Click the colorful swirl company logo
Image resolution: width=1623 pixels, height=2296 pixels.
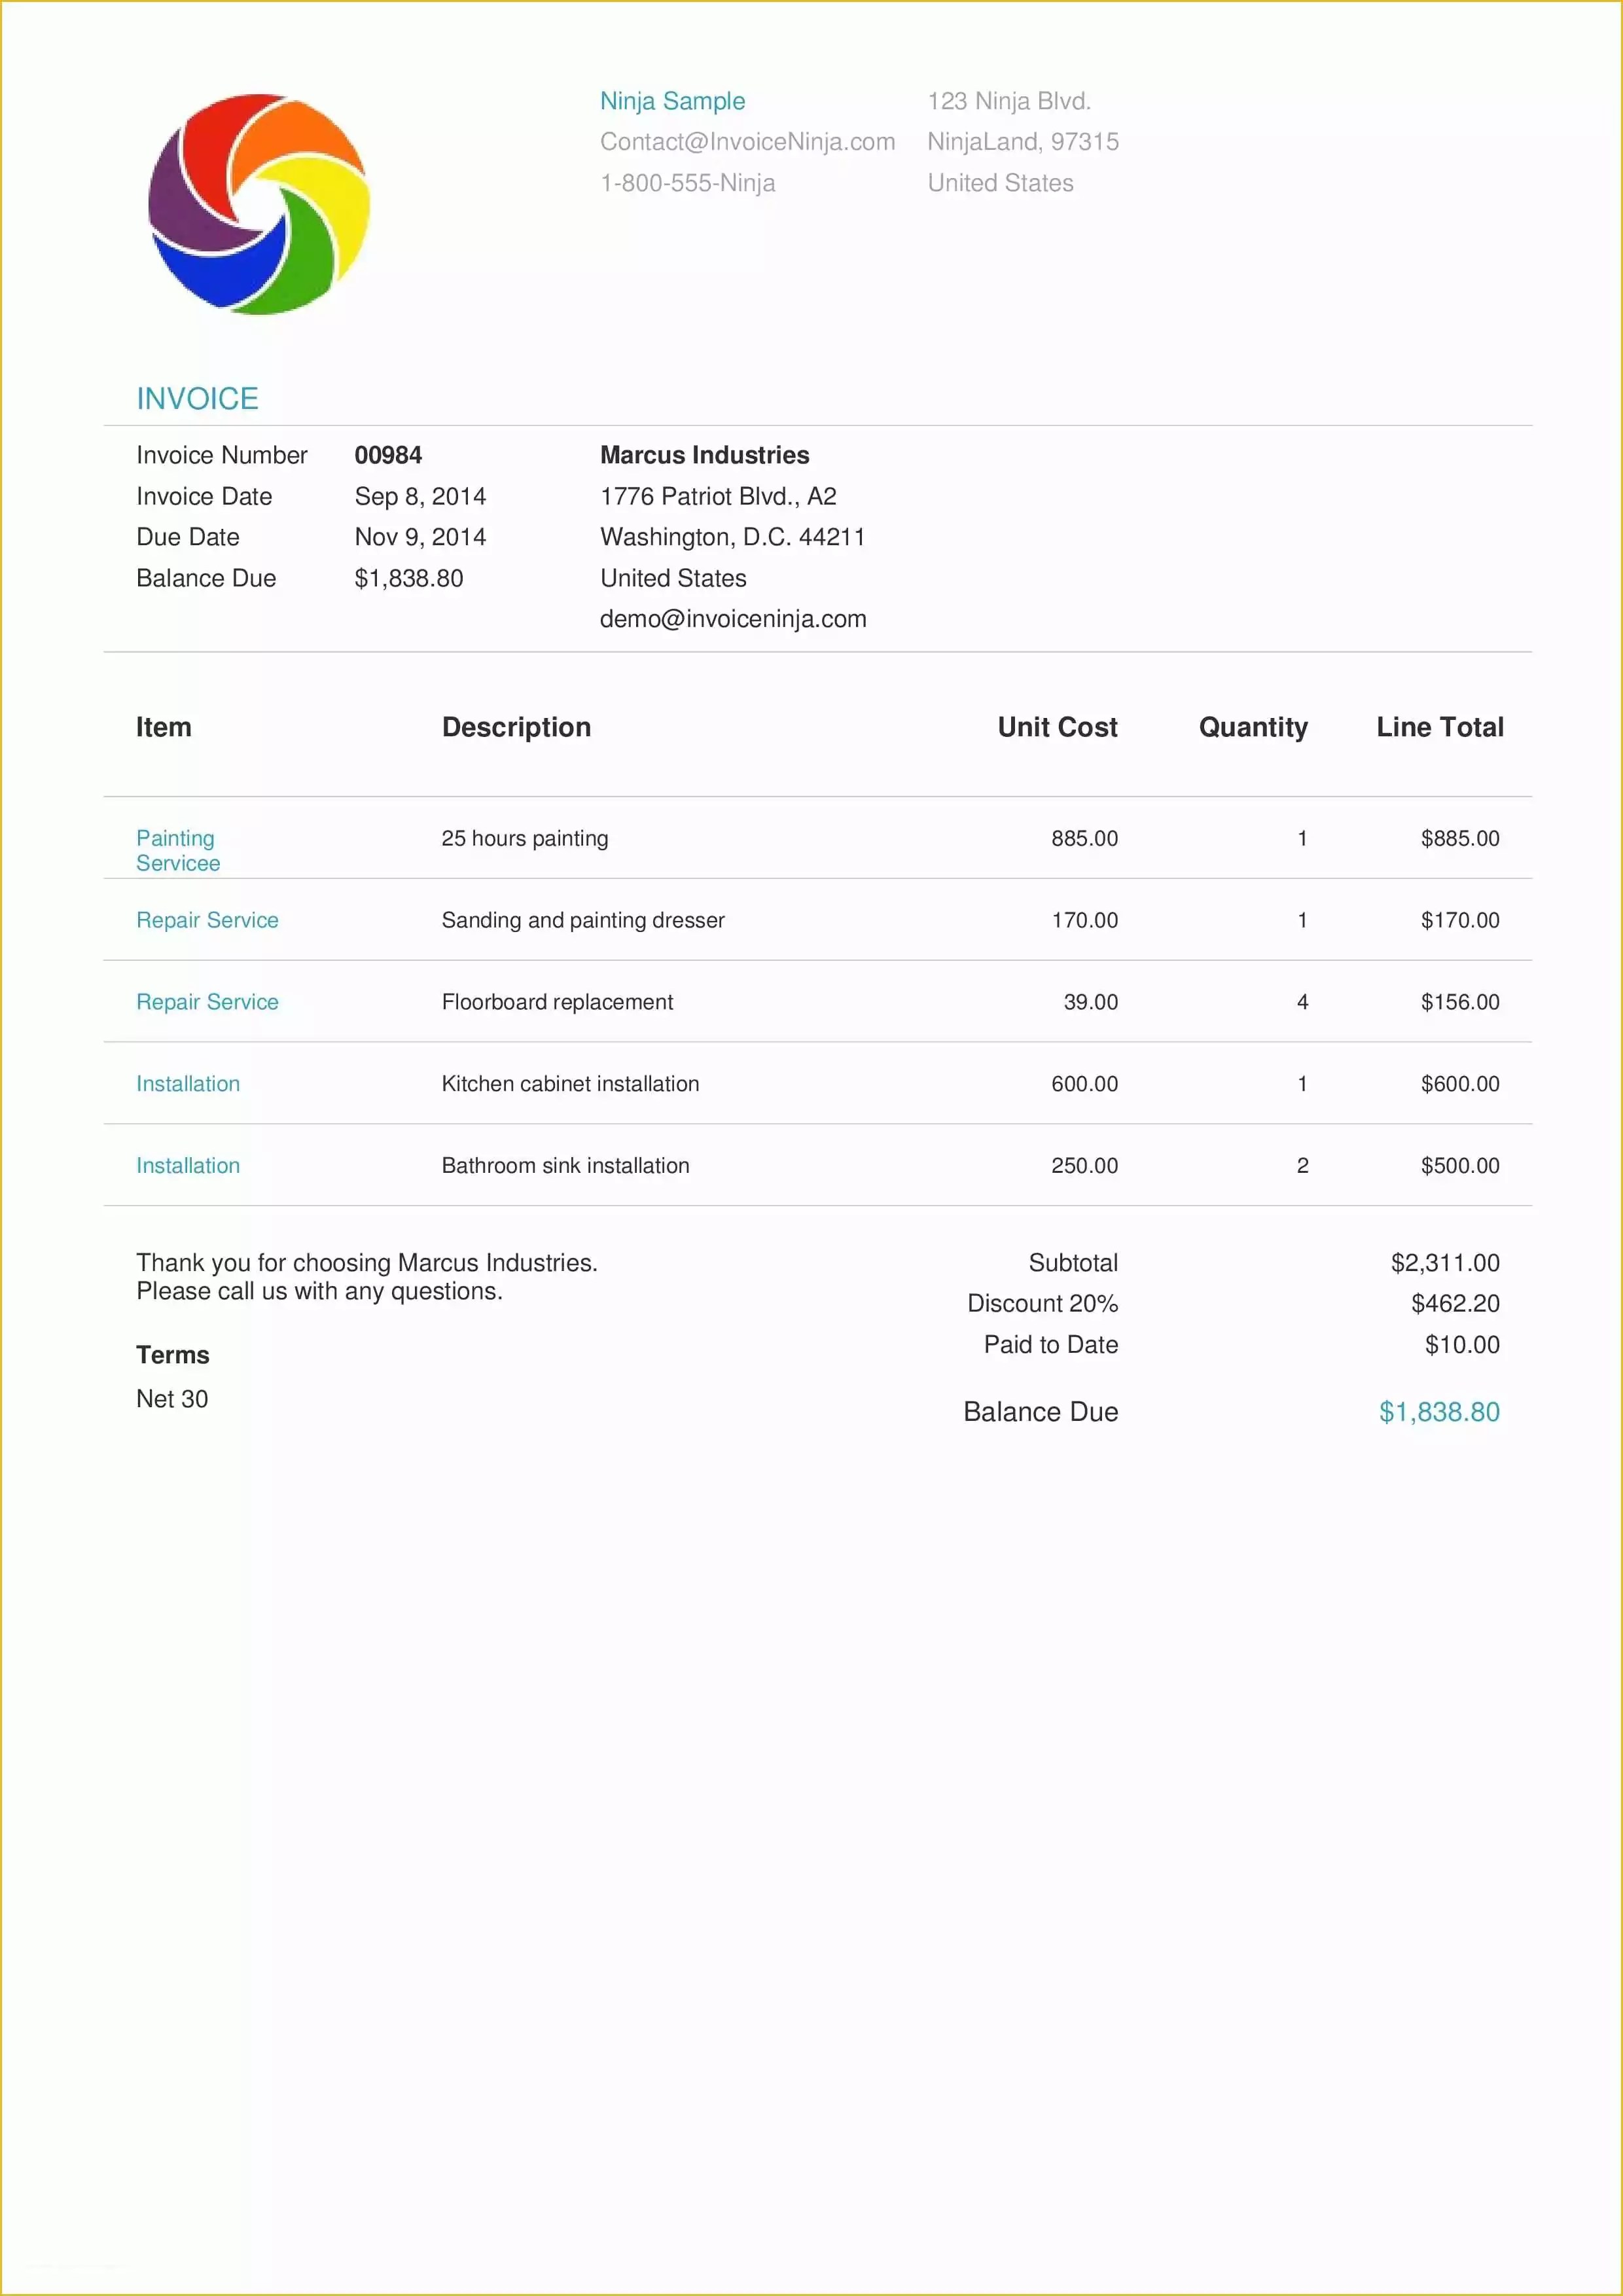(x=259, y=205)
